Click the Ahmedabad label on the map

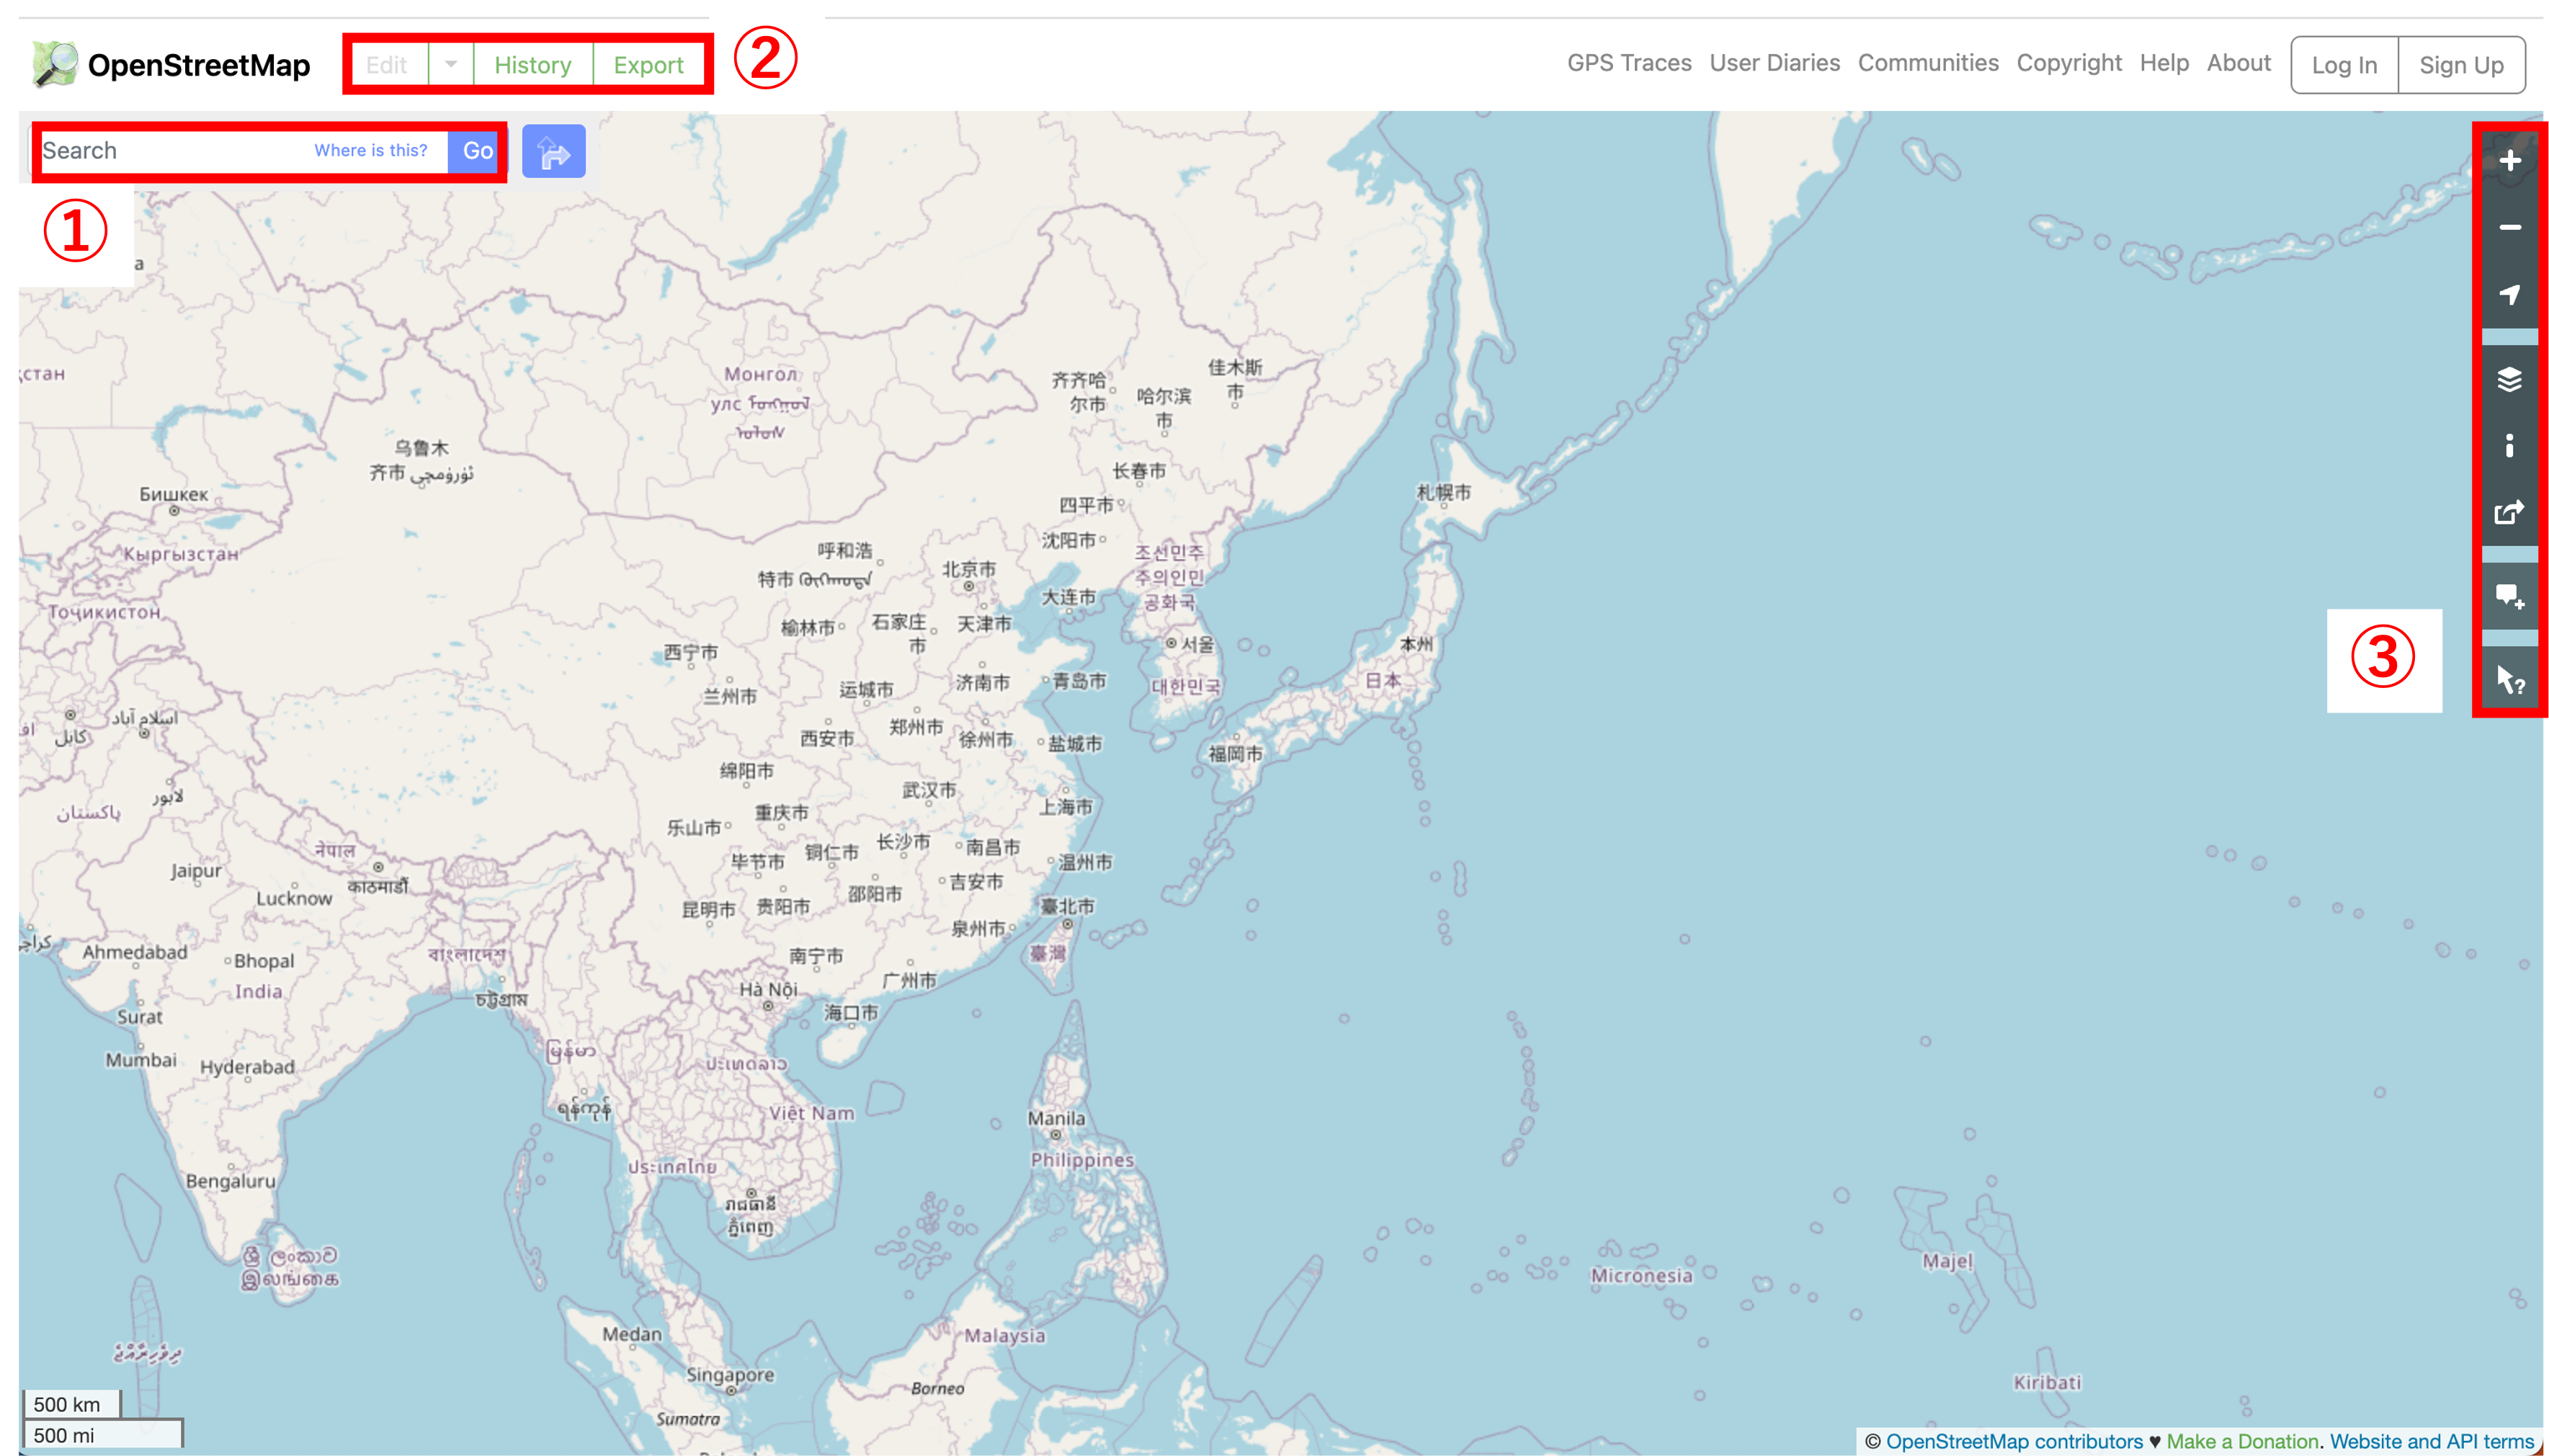point(135,952)
